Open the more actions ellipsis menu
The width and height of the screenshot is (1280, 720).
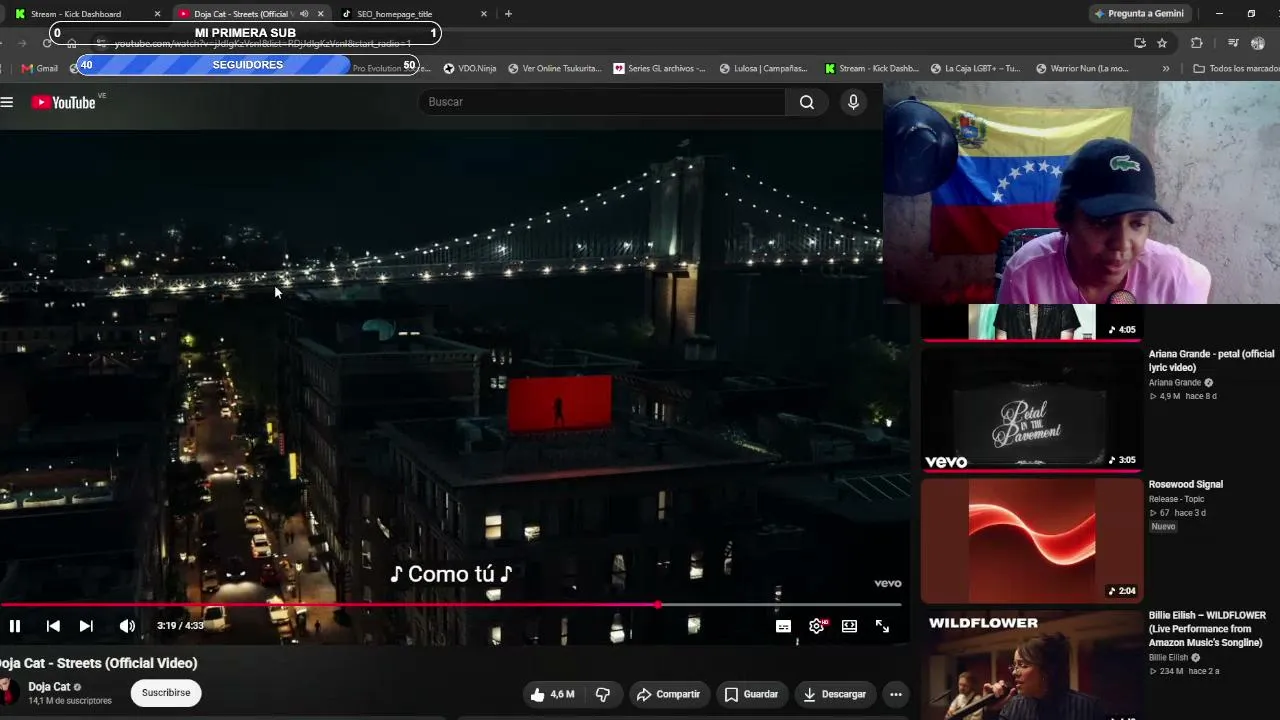pyautogui.click(x=896, y=694)
